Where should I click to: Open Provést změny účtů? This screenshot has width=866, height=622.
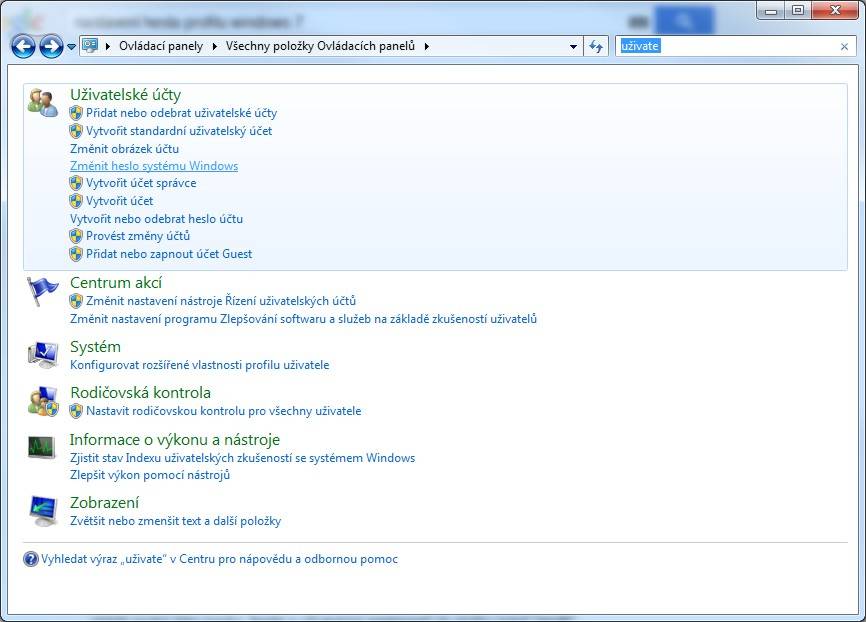point(138,236)
